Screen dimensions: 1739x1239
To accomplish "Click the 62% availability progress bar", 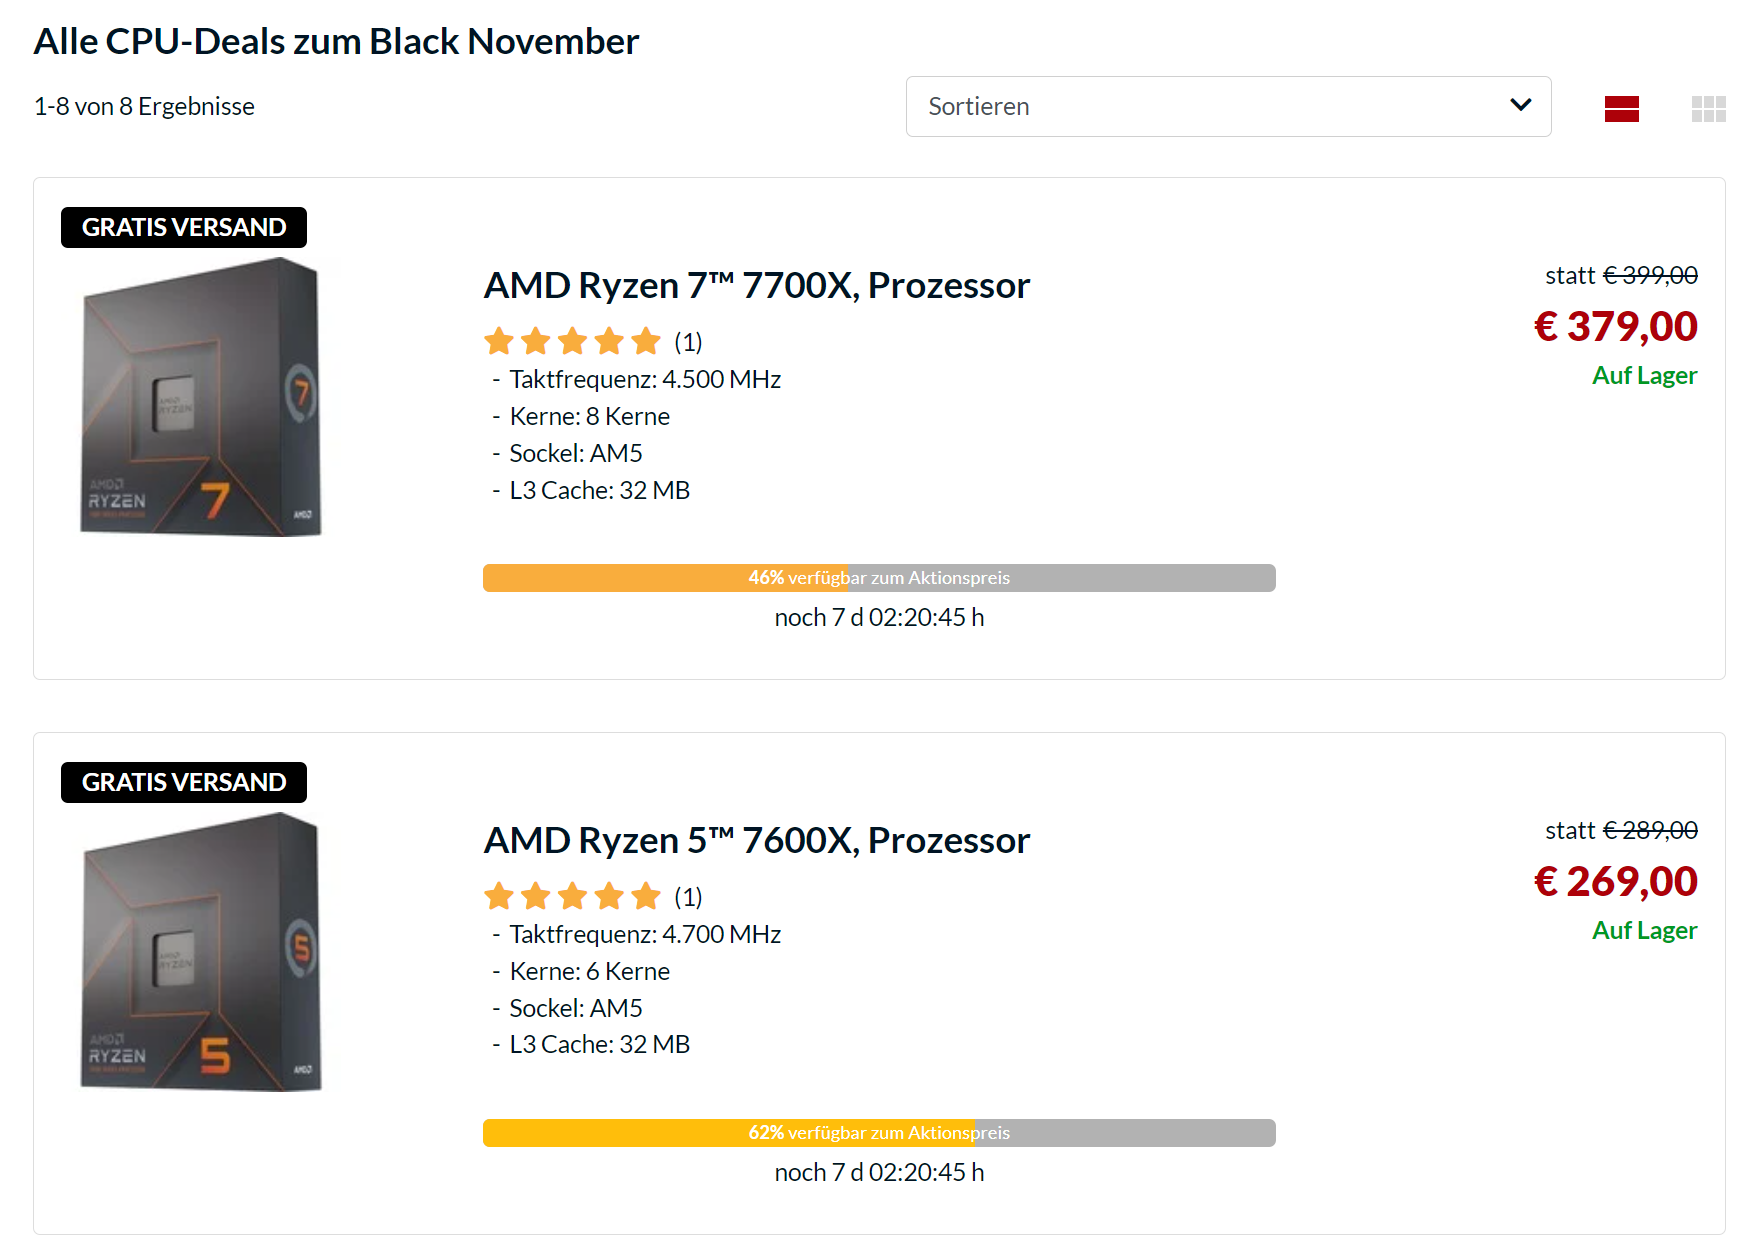I will [x=878, y=1133].
